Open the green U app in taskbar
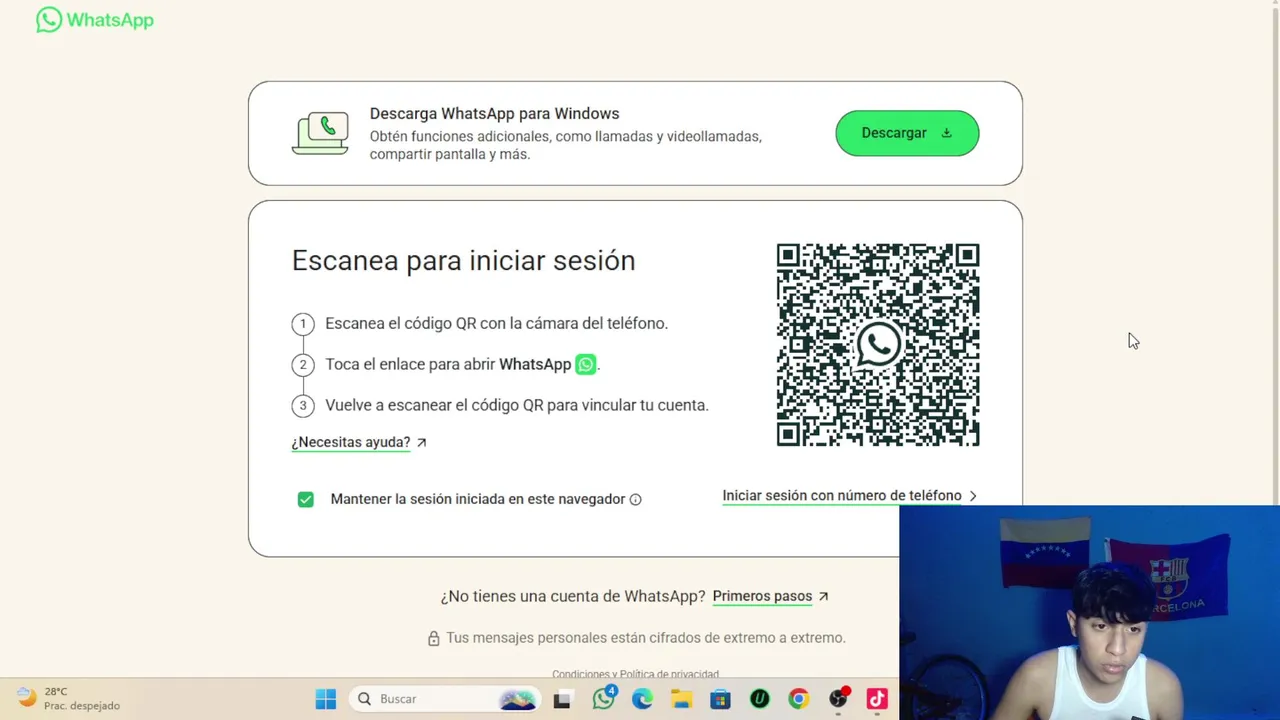Image resolution: width=1280 pixels, height=720 pixels. tap(760, 699)
